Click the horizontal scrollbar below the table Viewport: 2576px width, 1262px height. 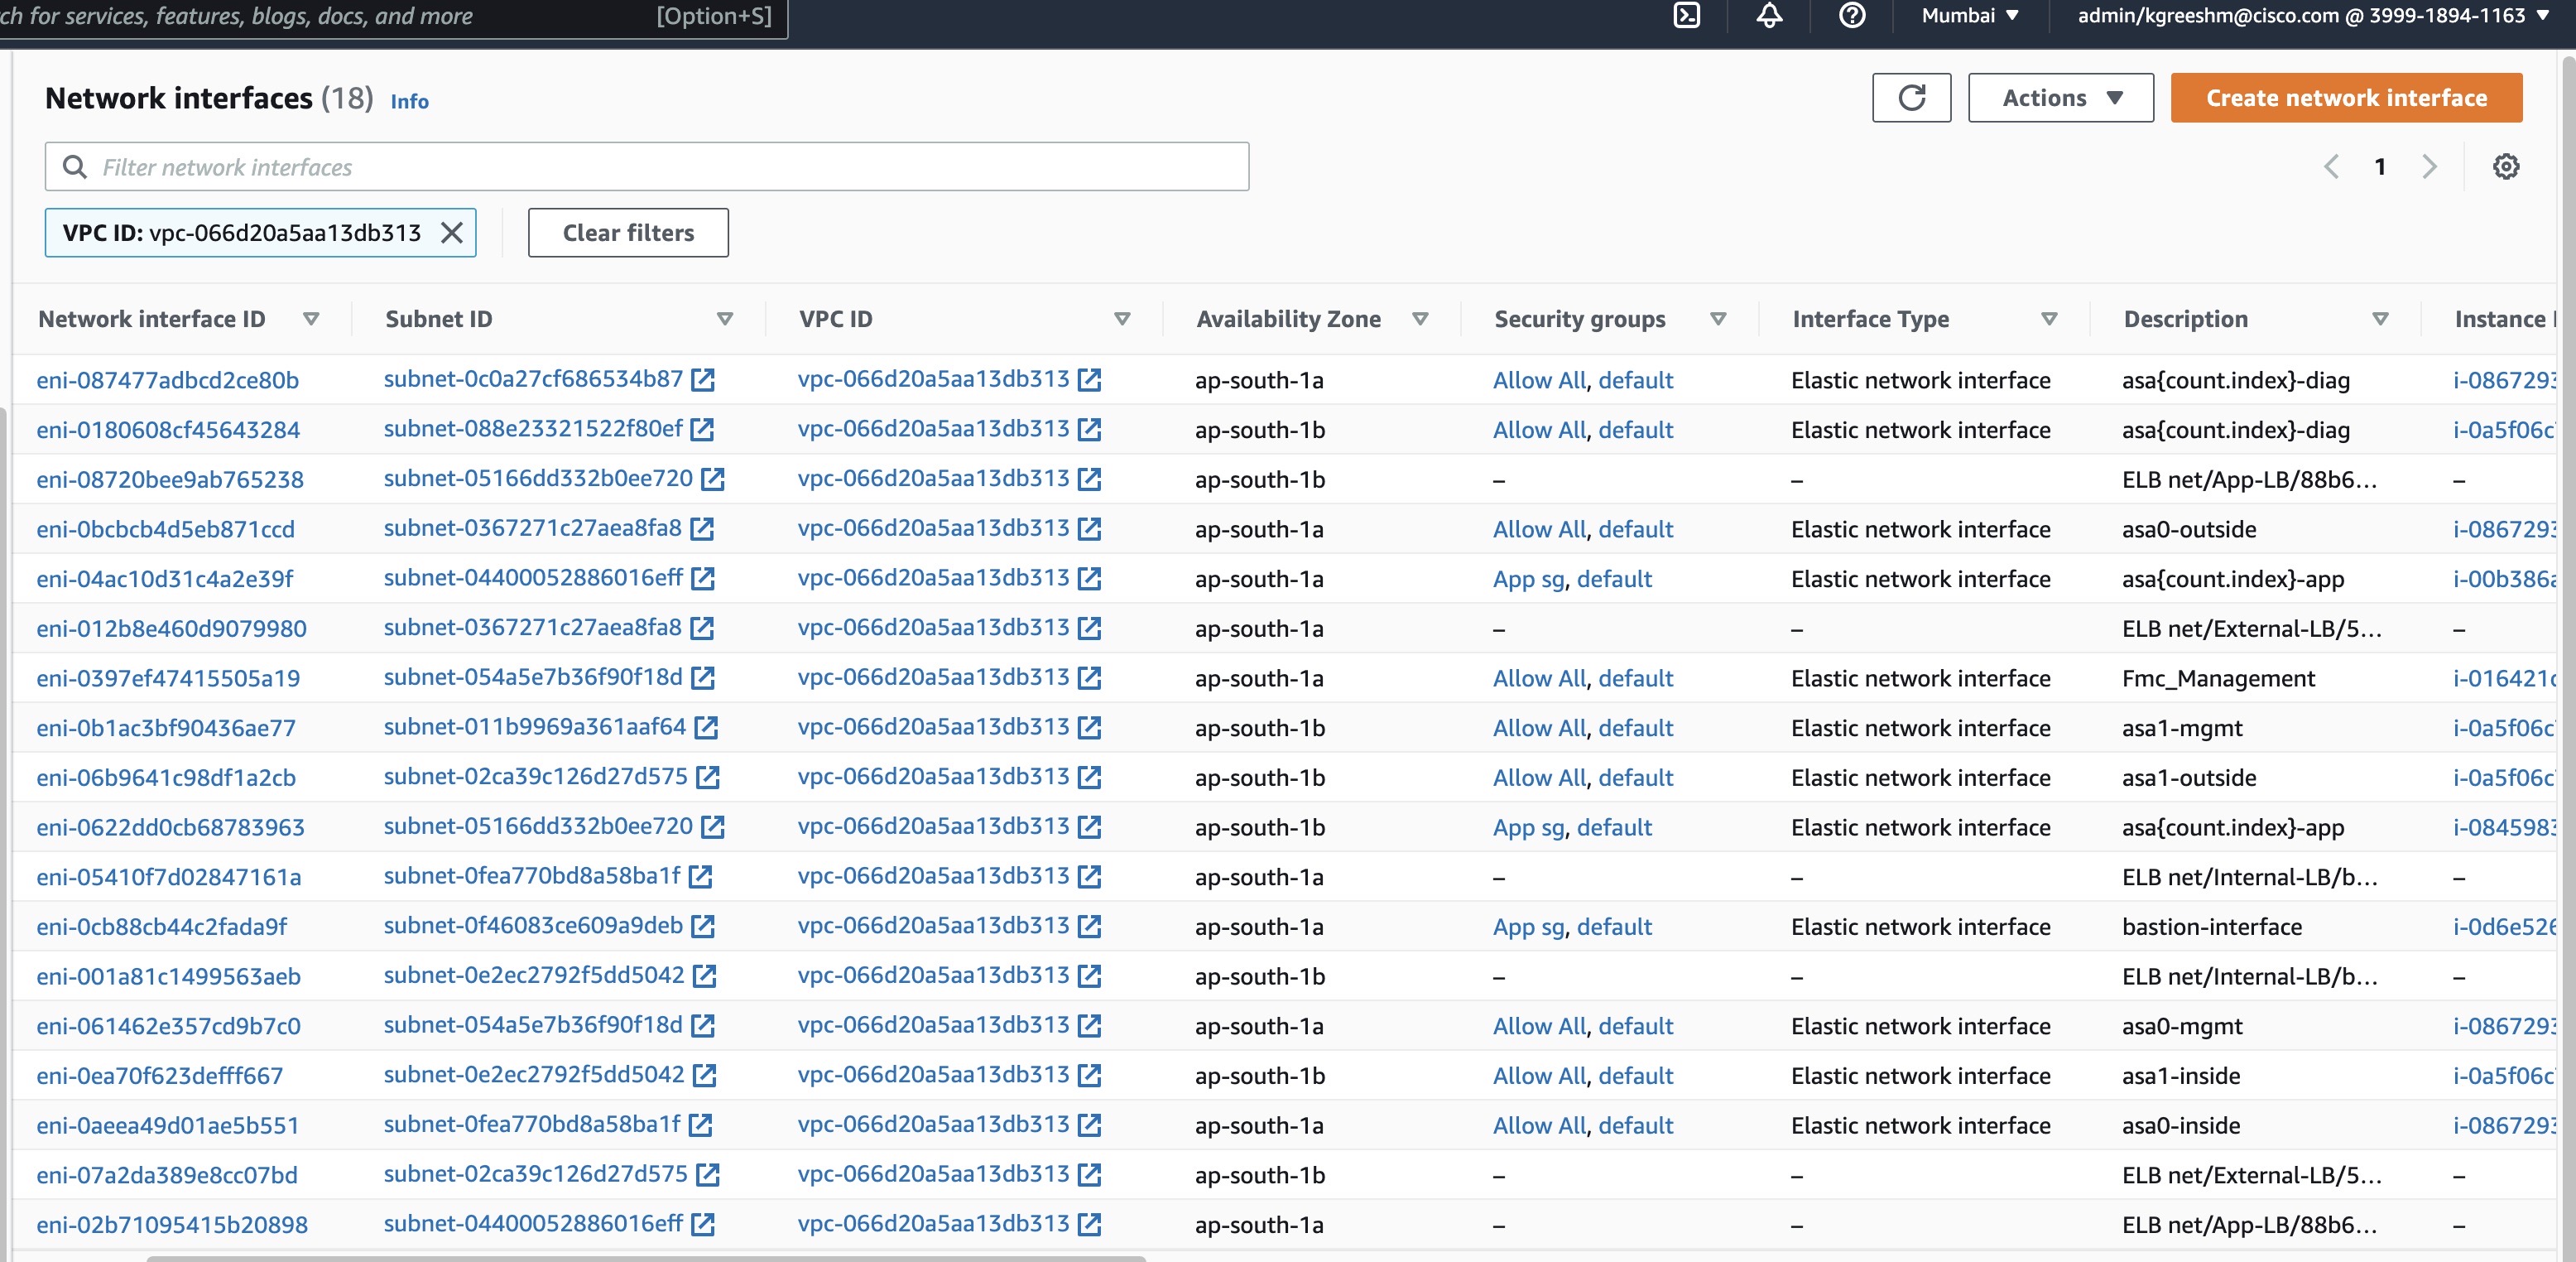click(646, 1258)
